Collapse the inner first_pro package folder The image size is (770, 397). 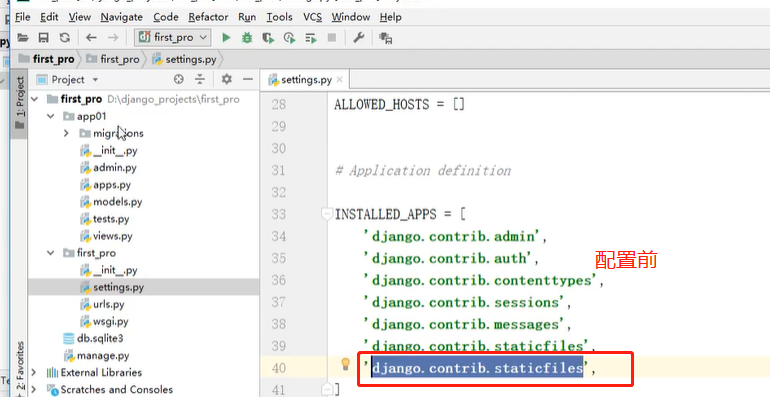[x=51, y=253]
